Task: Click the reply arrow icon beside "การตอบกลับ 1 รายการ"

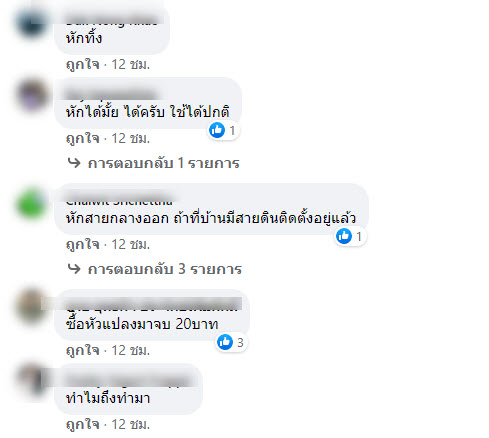Action: point(74,163)
